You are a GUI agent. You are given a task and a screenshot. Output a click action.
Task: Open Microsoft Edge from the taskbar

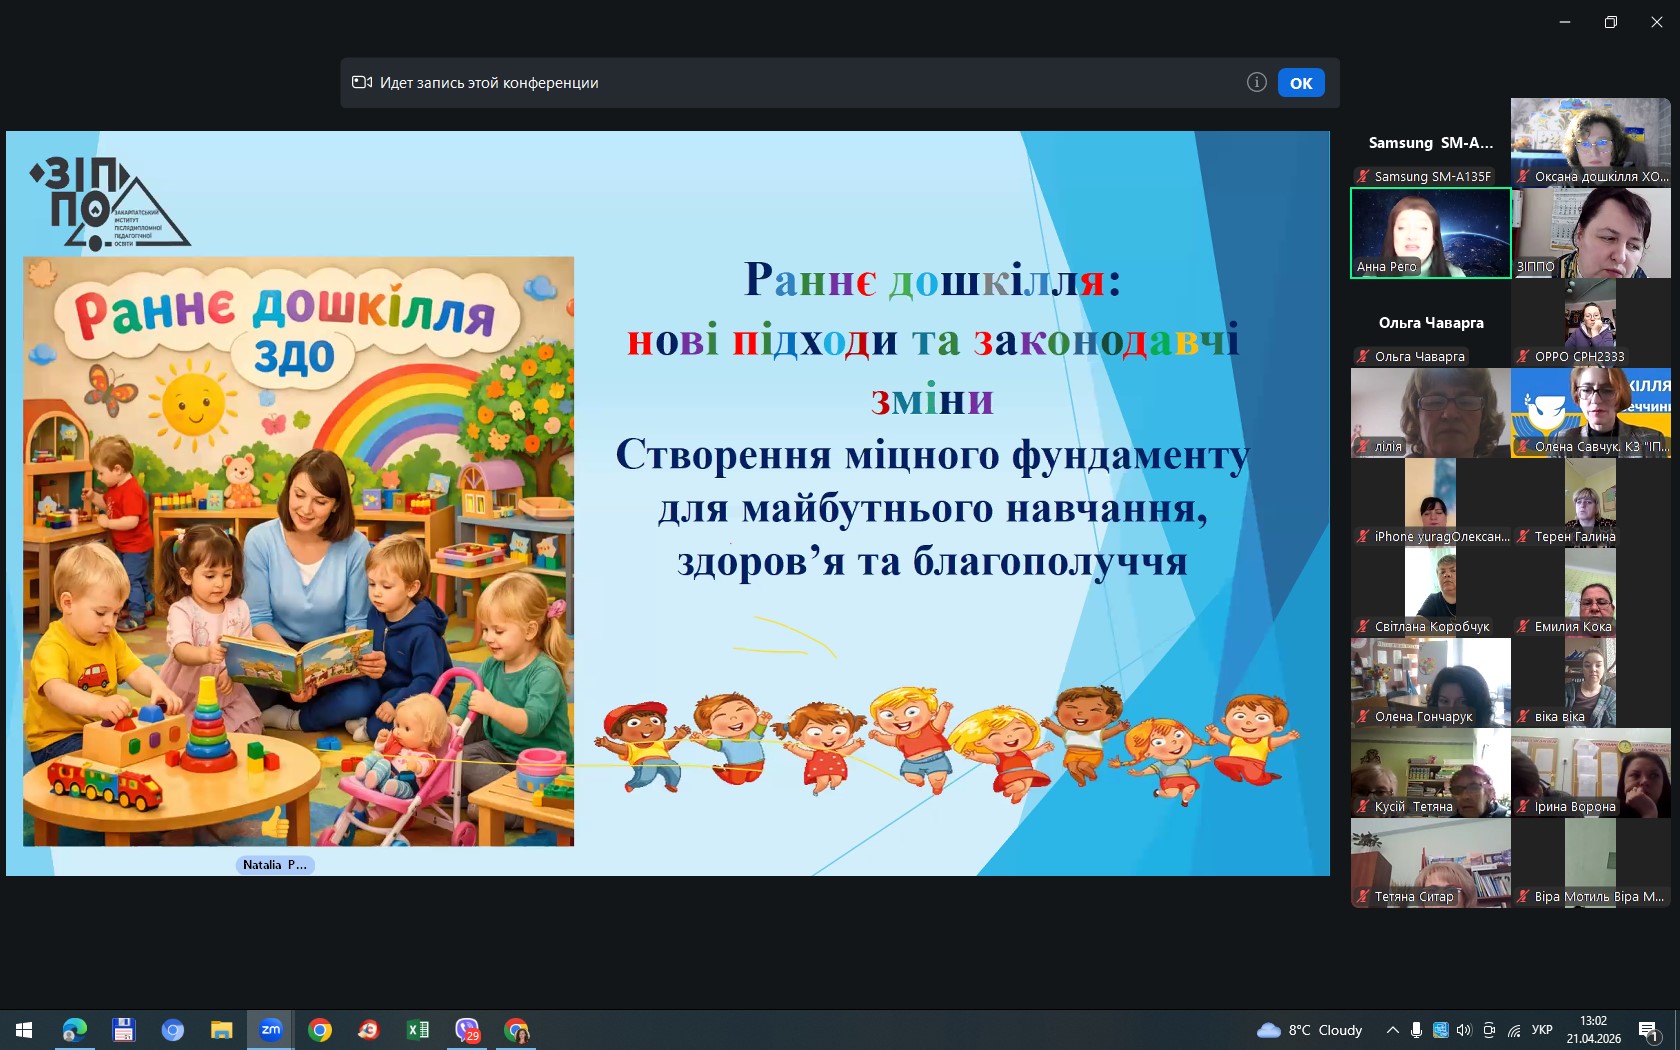[73, 1030]
